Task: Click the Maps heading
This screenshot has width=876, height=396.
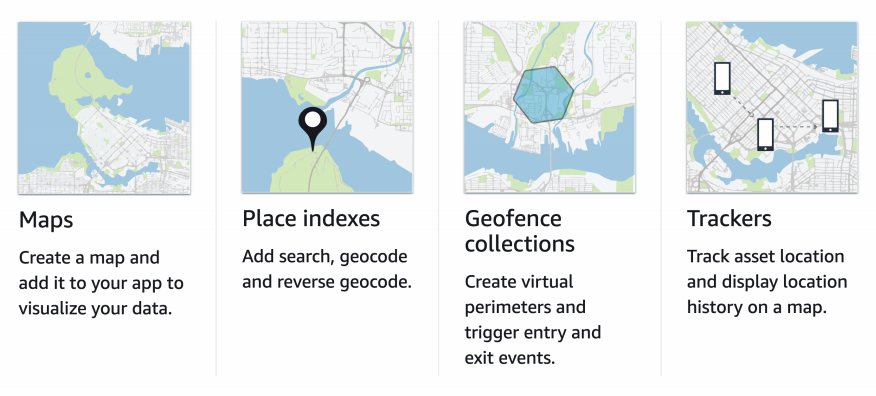Action: tap(46, 220)
